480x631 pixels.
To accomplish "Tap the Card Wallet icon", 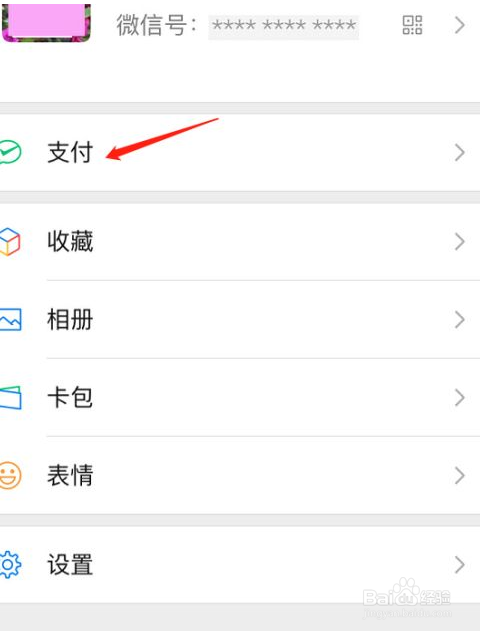I will click(x=10, y=398).
